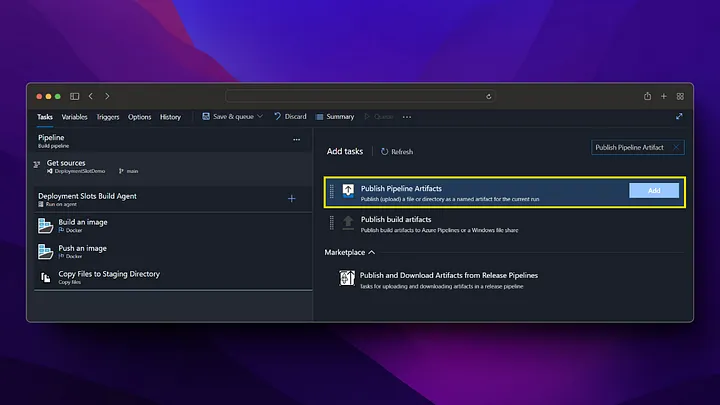Image resolution: width=720 pixels, height=405 pixels.
Task: Toggle full screen expand icon
Action: (x=679, y=117)
